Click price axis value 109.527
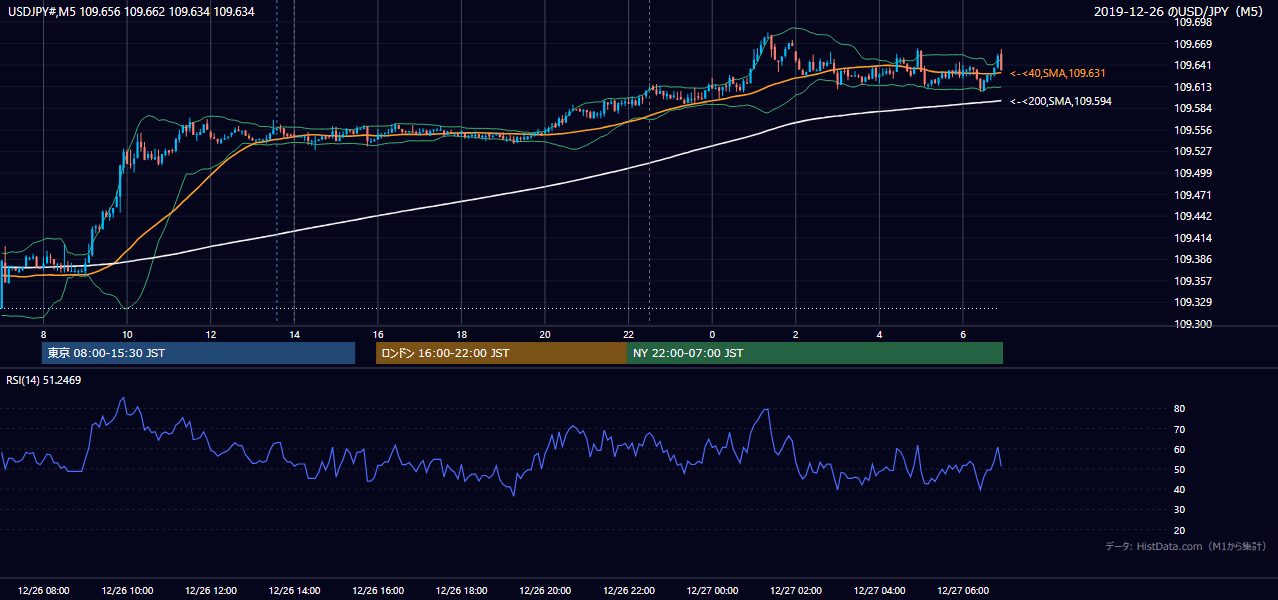Viewport: 1278px width, 600px height. coord(1193,152)
